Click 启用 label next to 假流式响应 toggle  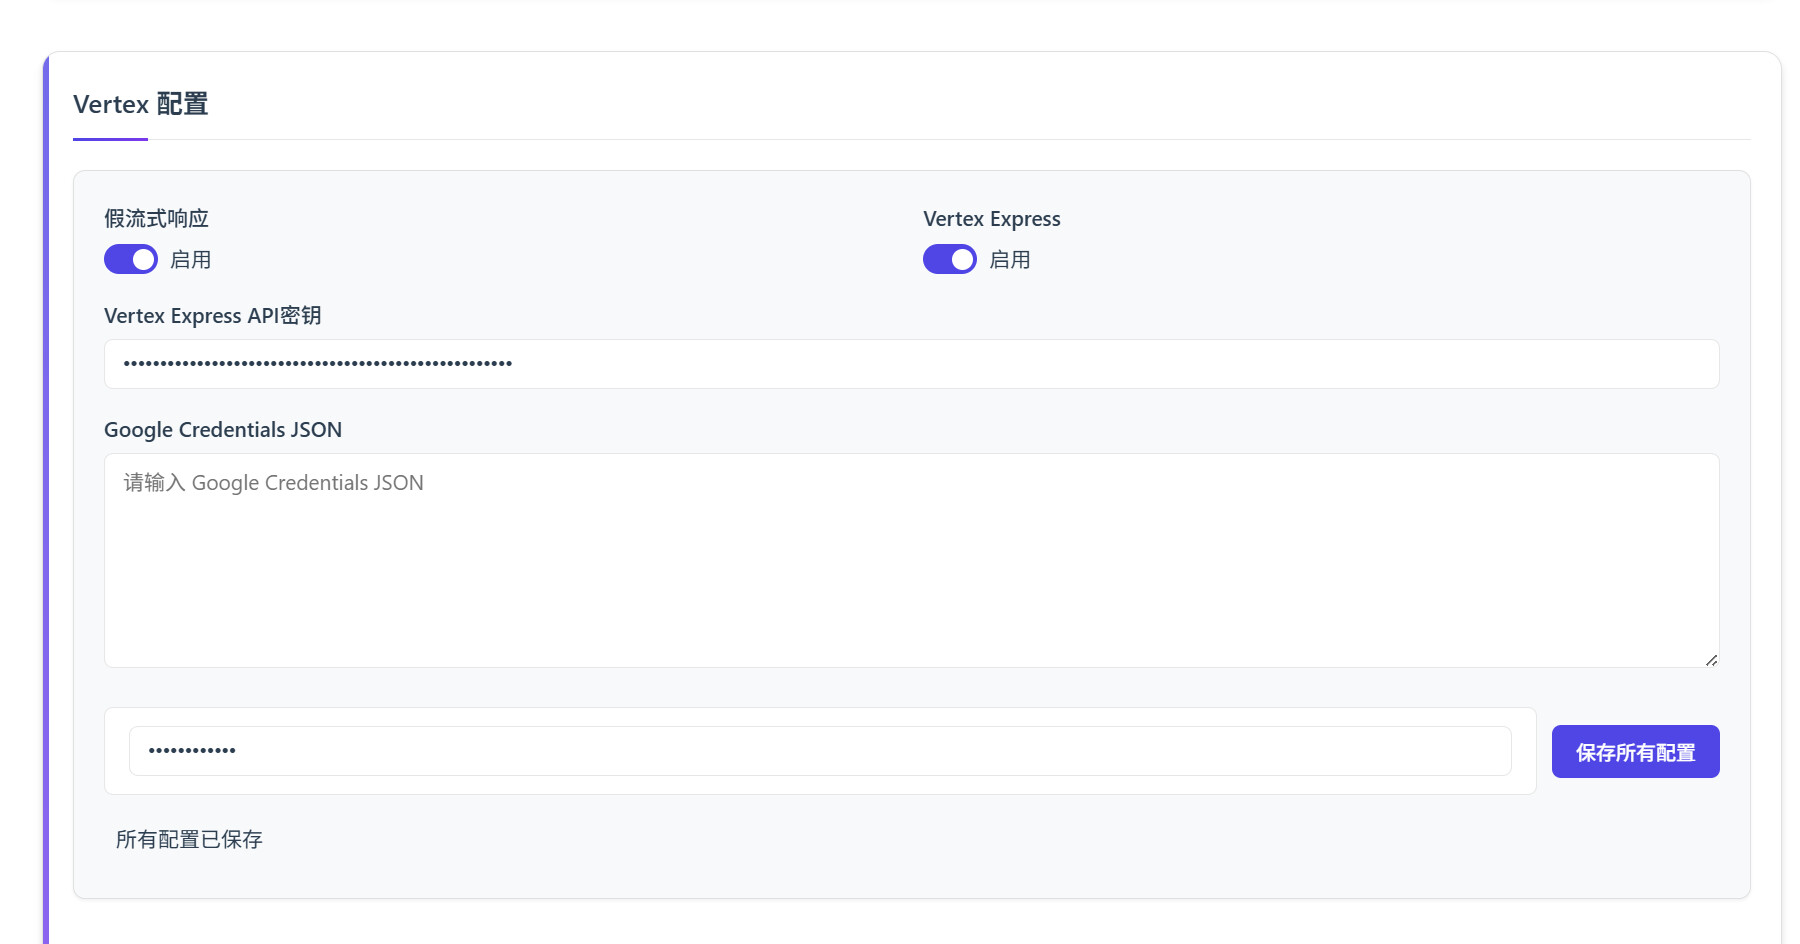pos(190,260)
